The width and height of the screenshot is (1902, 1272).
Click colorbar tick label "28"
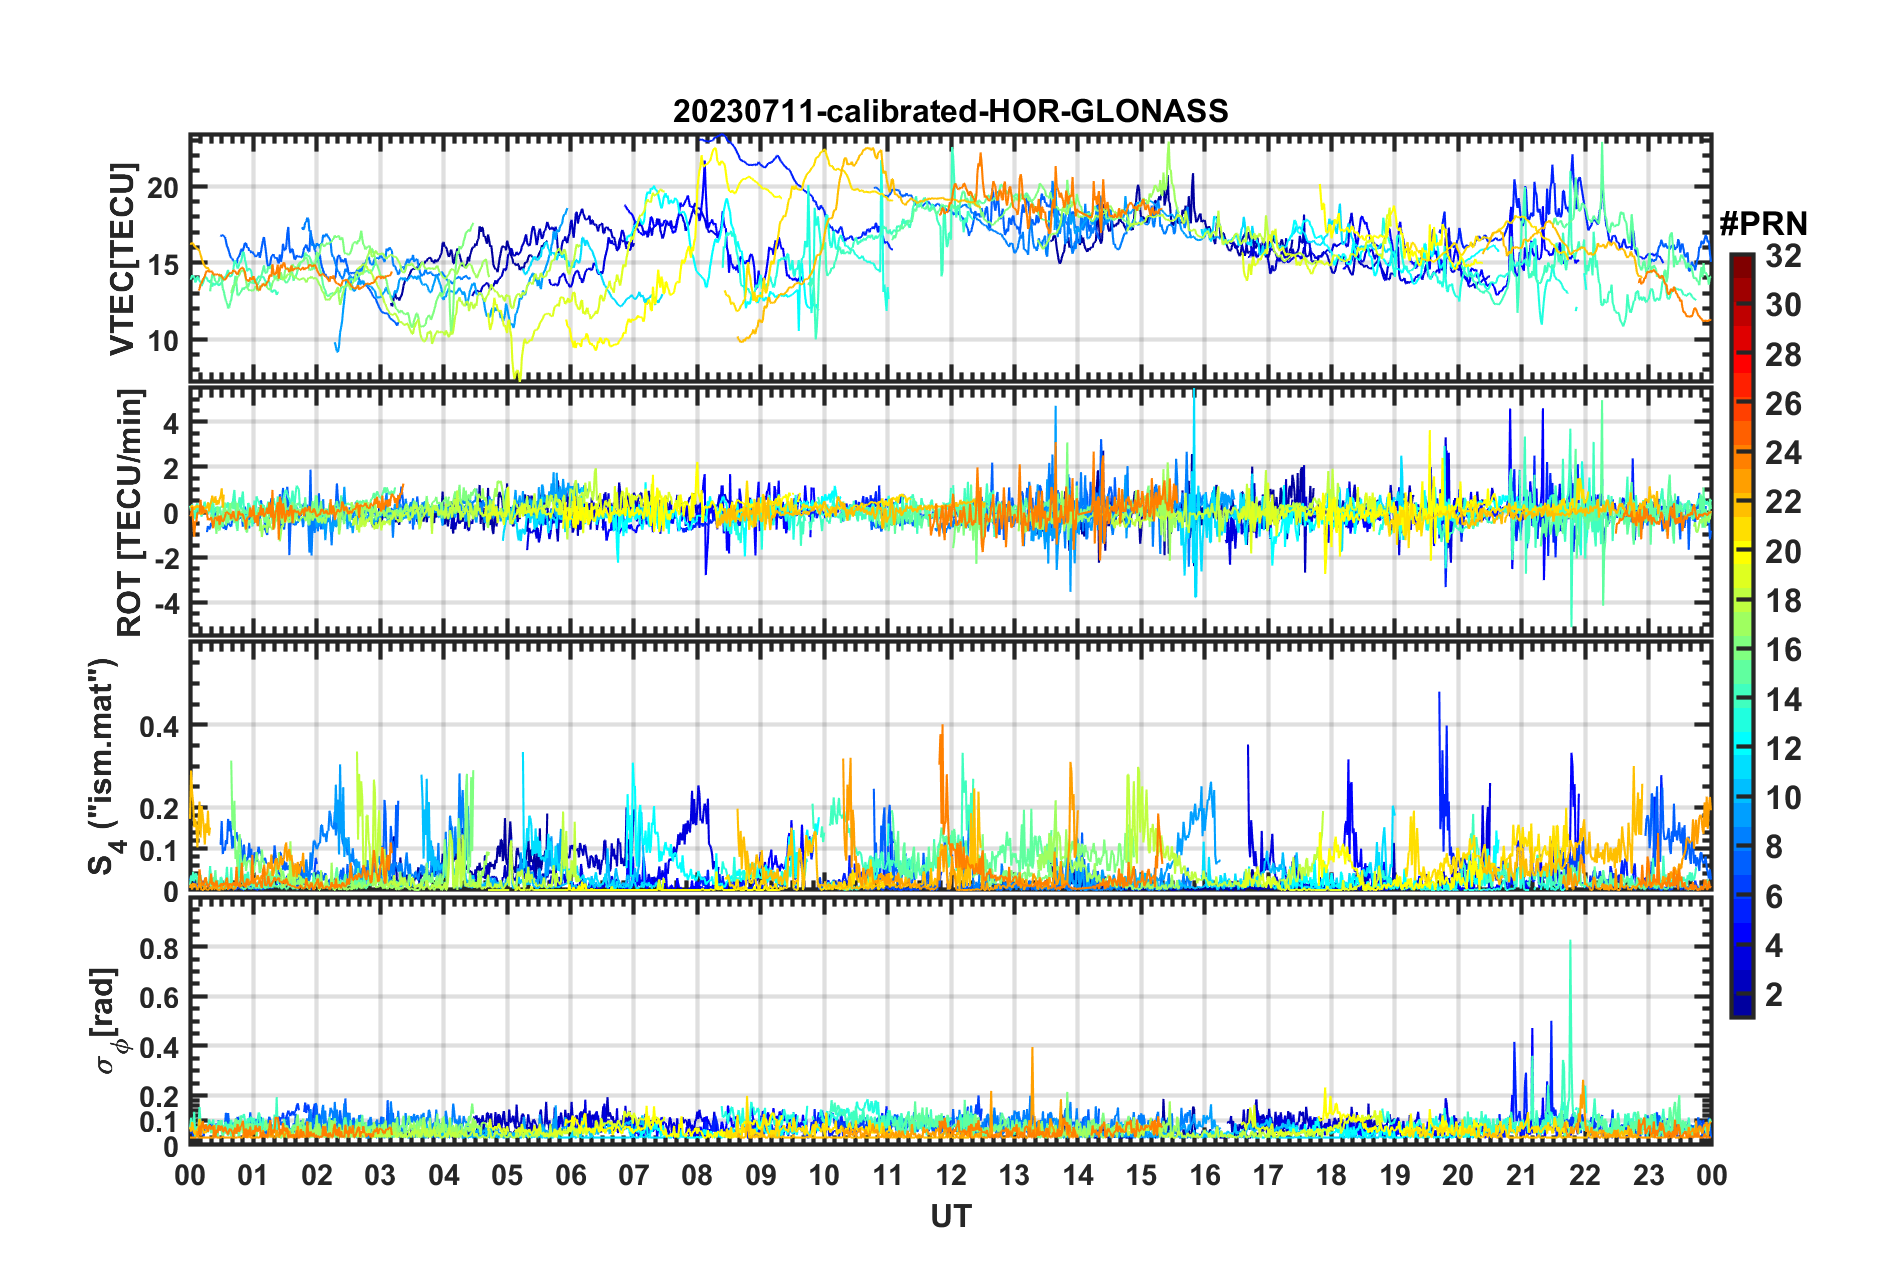tap(1783, 355)
